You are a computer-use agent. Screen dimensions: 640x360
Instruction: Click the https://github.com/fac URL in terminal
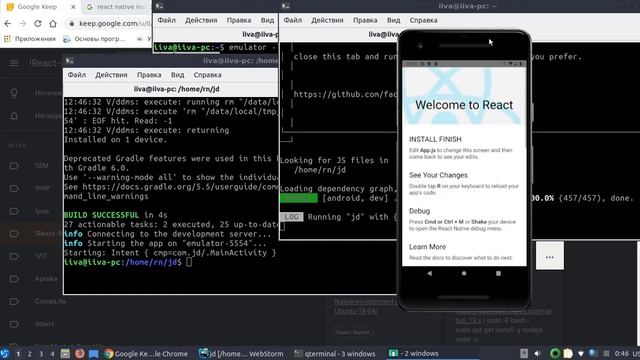345,94
